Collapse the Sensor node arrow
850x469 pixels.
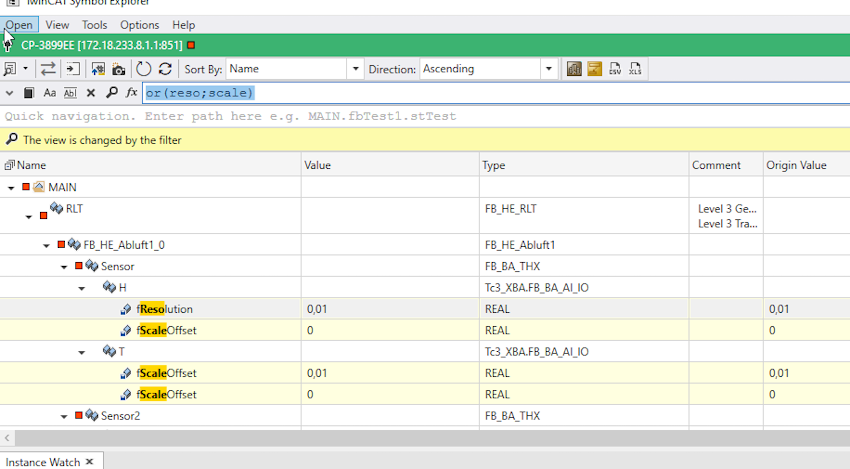(x=64, y=267)
